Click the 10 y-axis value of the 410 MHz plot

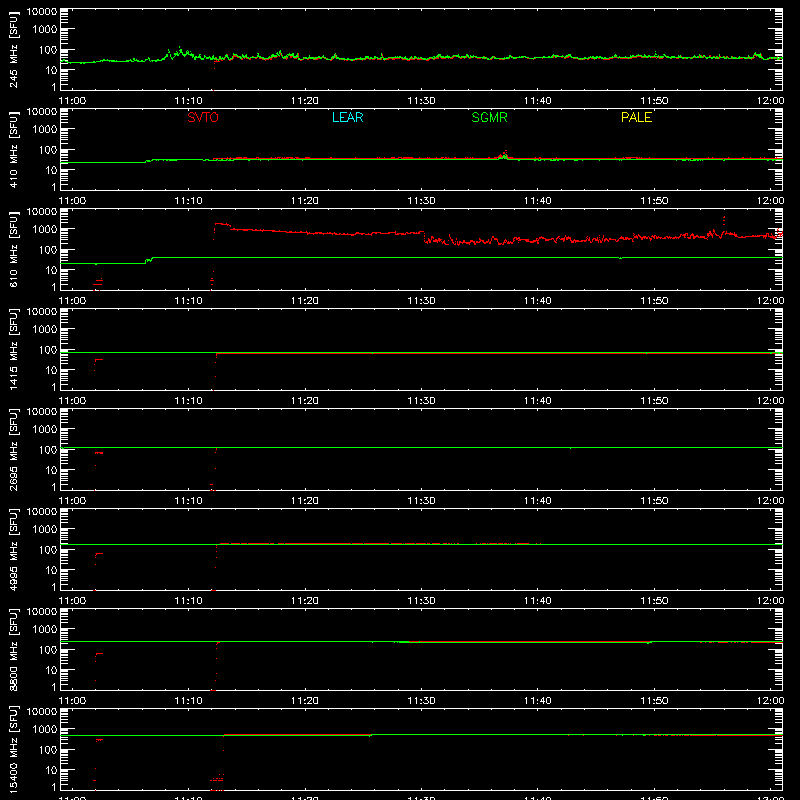click(x=51, y=170)
